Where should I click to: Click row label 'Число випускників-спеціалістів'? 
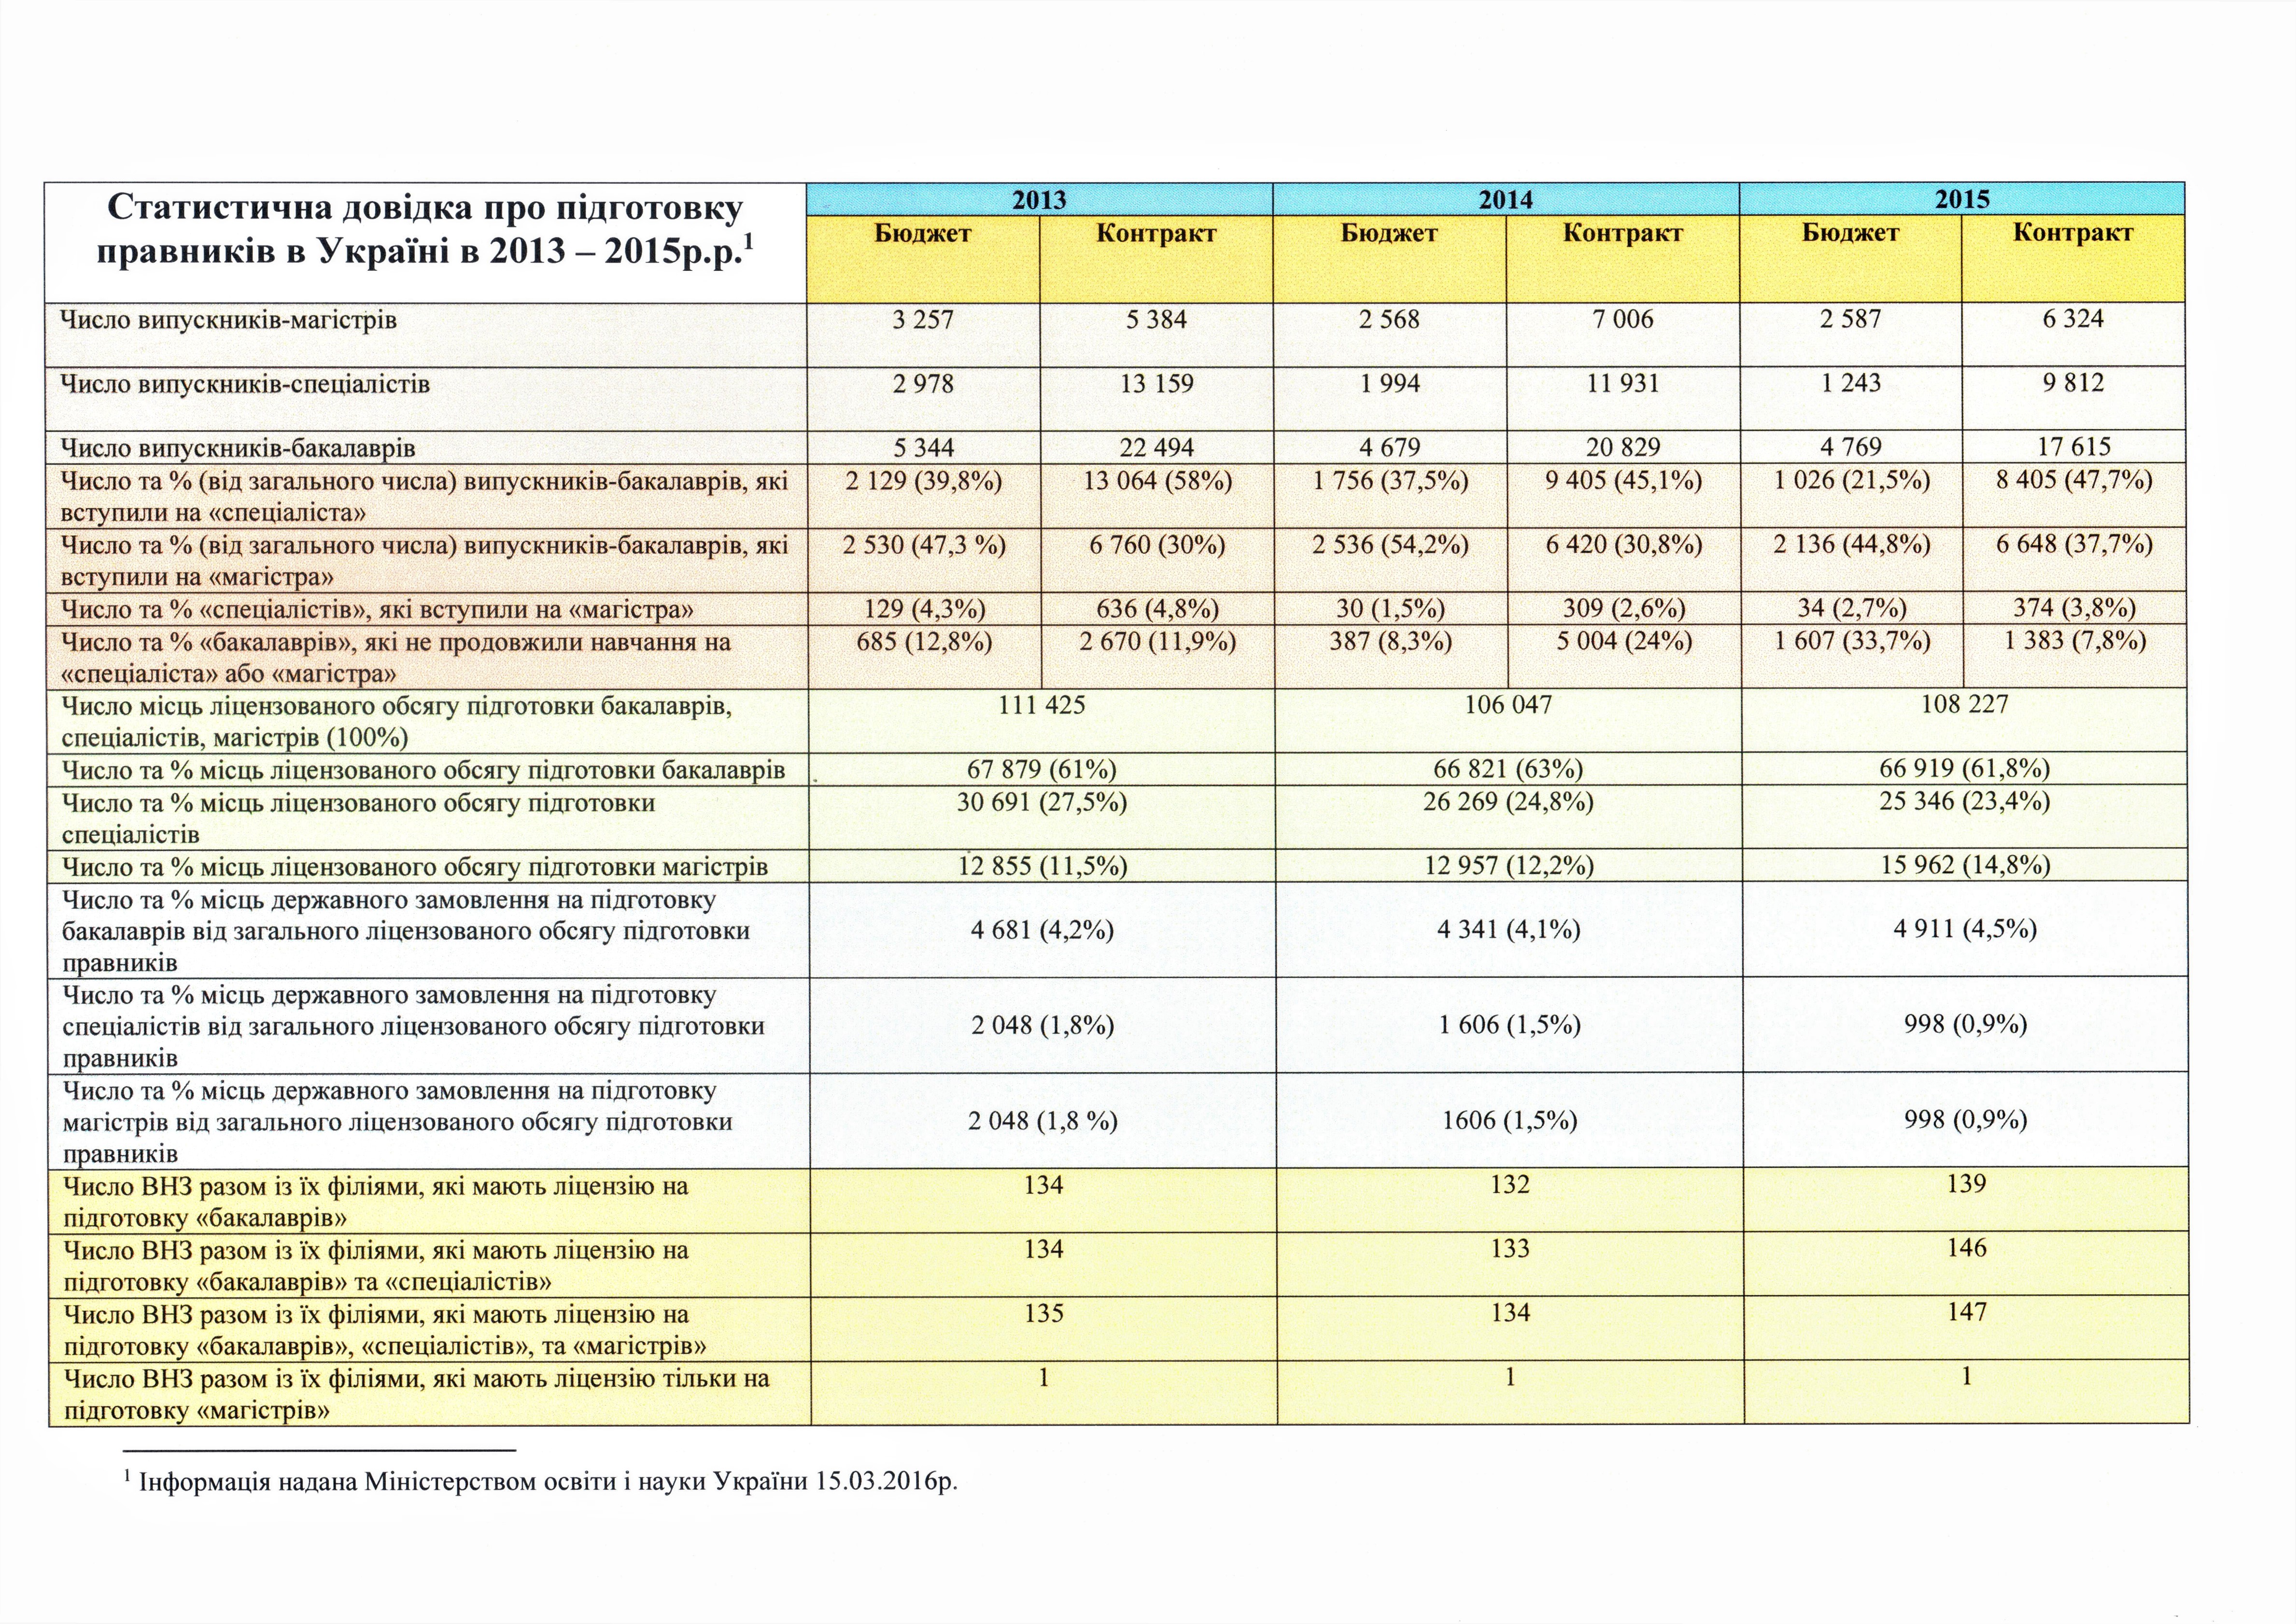[245, 384]
